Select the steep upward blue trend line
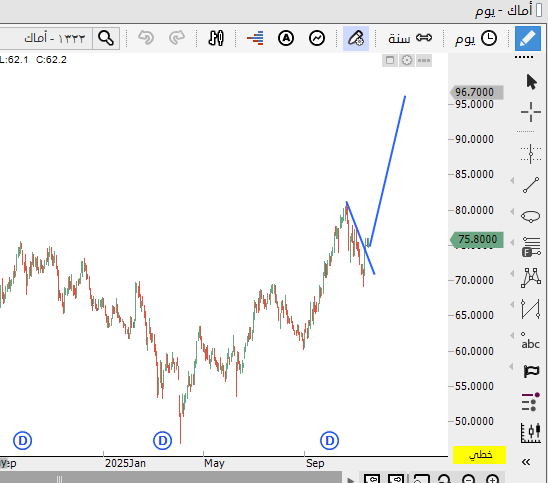The height and width of the screenshot is (483, 548). click(388, 170)
